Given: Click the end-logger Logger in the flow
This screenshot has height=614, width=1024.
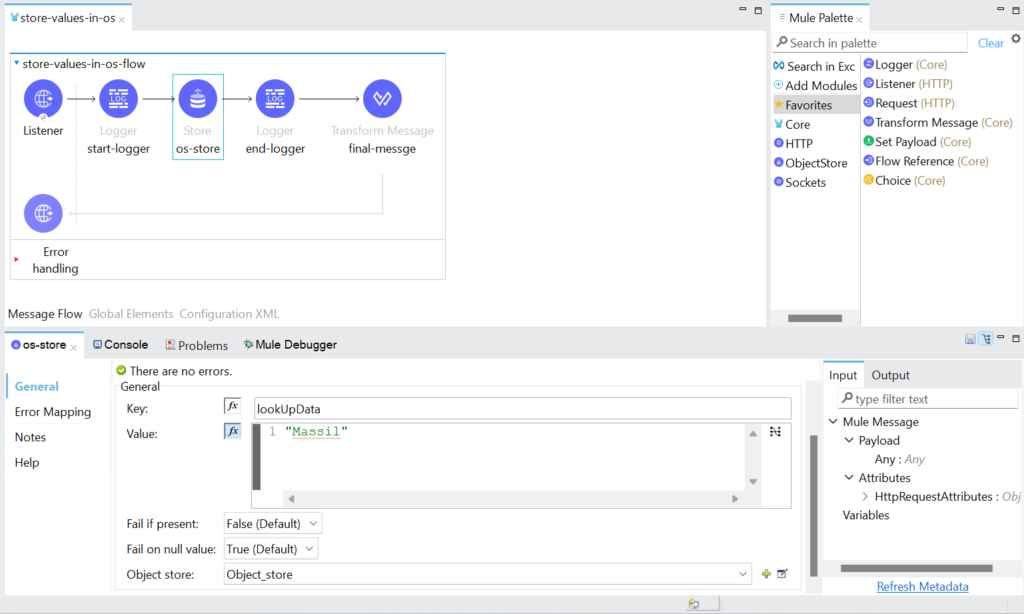Looking at the screenshot, I should (274, 99).
